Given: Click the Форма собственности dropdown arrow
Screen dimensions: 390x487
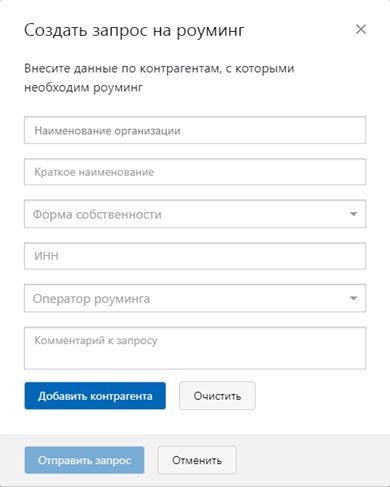Looking at the screenshot, I should (x=353, y=214).
